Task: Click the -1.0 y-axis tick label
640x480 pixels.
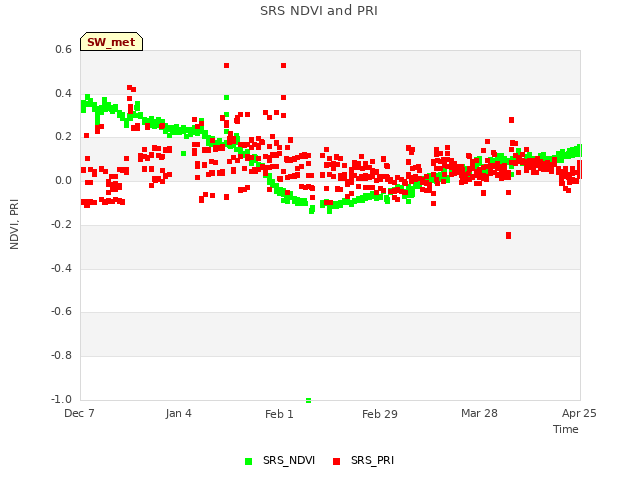Action: click(x=62, y=399)
